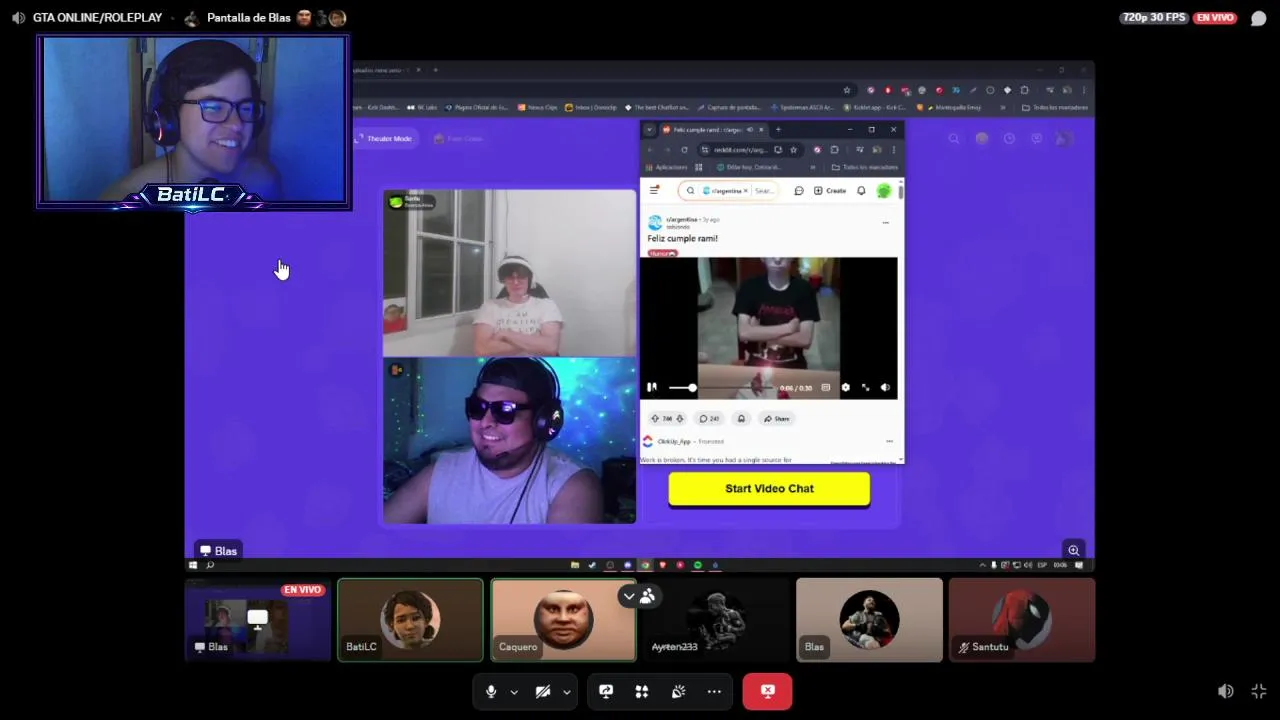Click the Pantalla de Blas title
This screenshot has width=1280, height=720.
click(249, 18)
